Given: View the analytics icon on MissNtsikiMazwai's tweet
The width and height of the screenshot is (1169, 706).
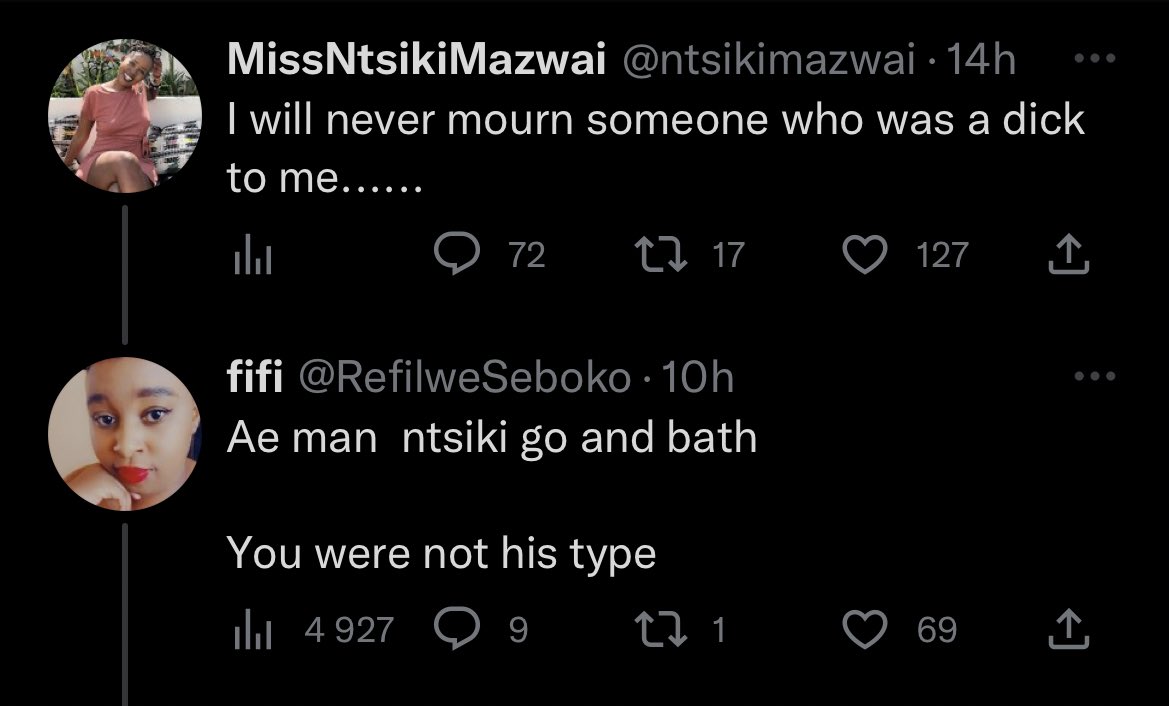Looking at the screenshot, I should [x=253, y=255].
